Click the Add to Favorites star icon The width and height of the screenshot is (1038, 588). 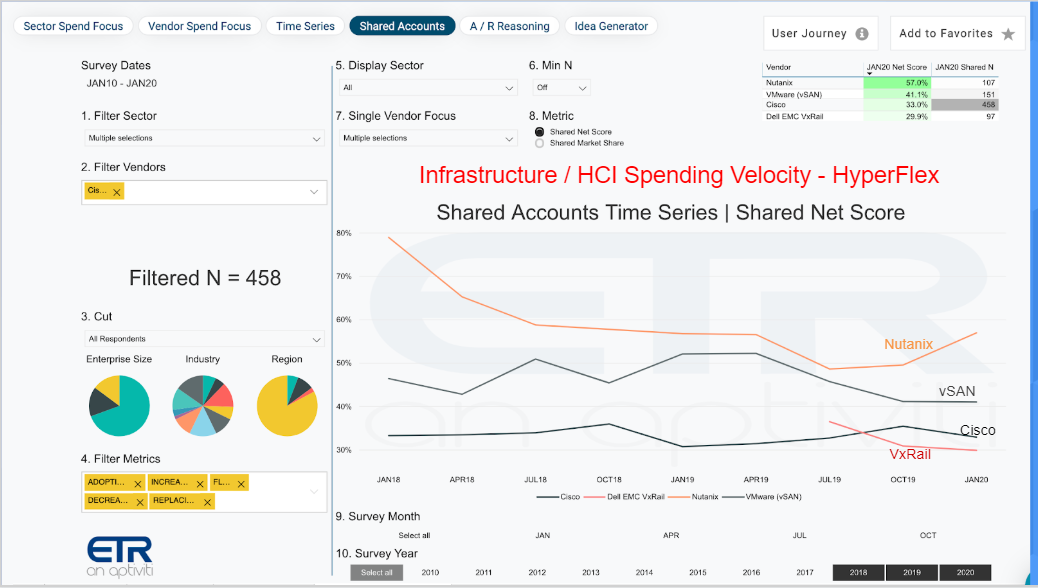click(x=1008, y=34)
